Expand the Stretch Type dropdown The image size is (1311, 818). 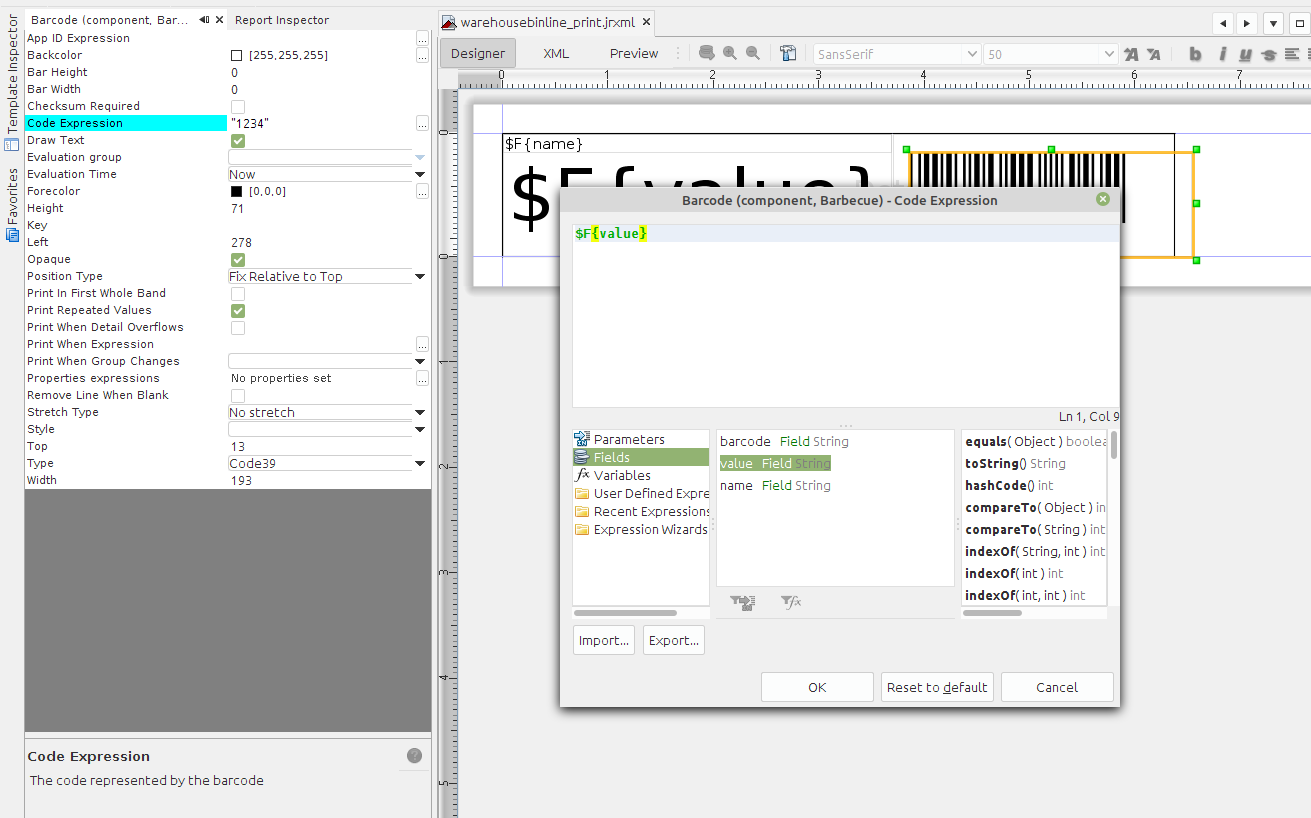pyautogui.click(x=420, y=413)
